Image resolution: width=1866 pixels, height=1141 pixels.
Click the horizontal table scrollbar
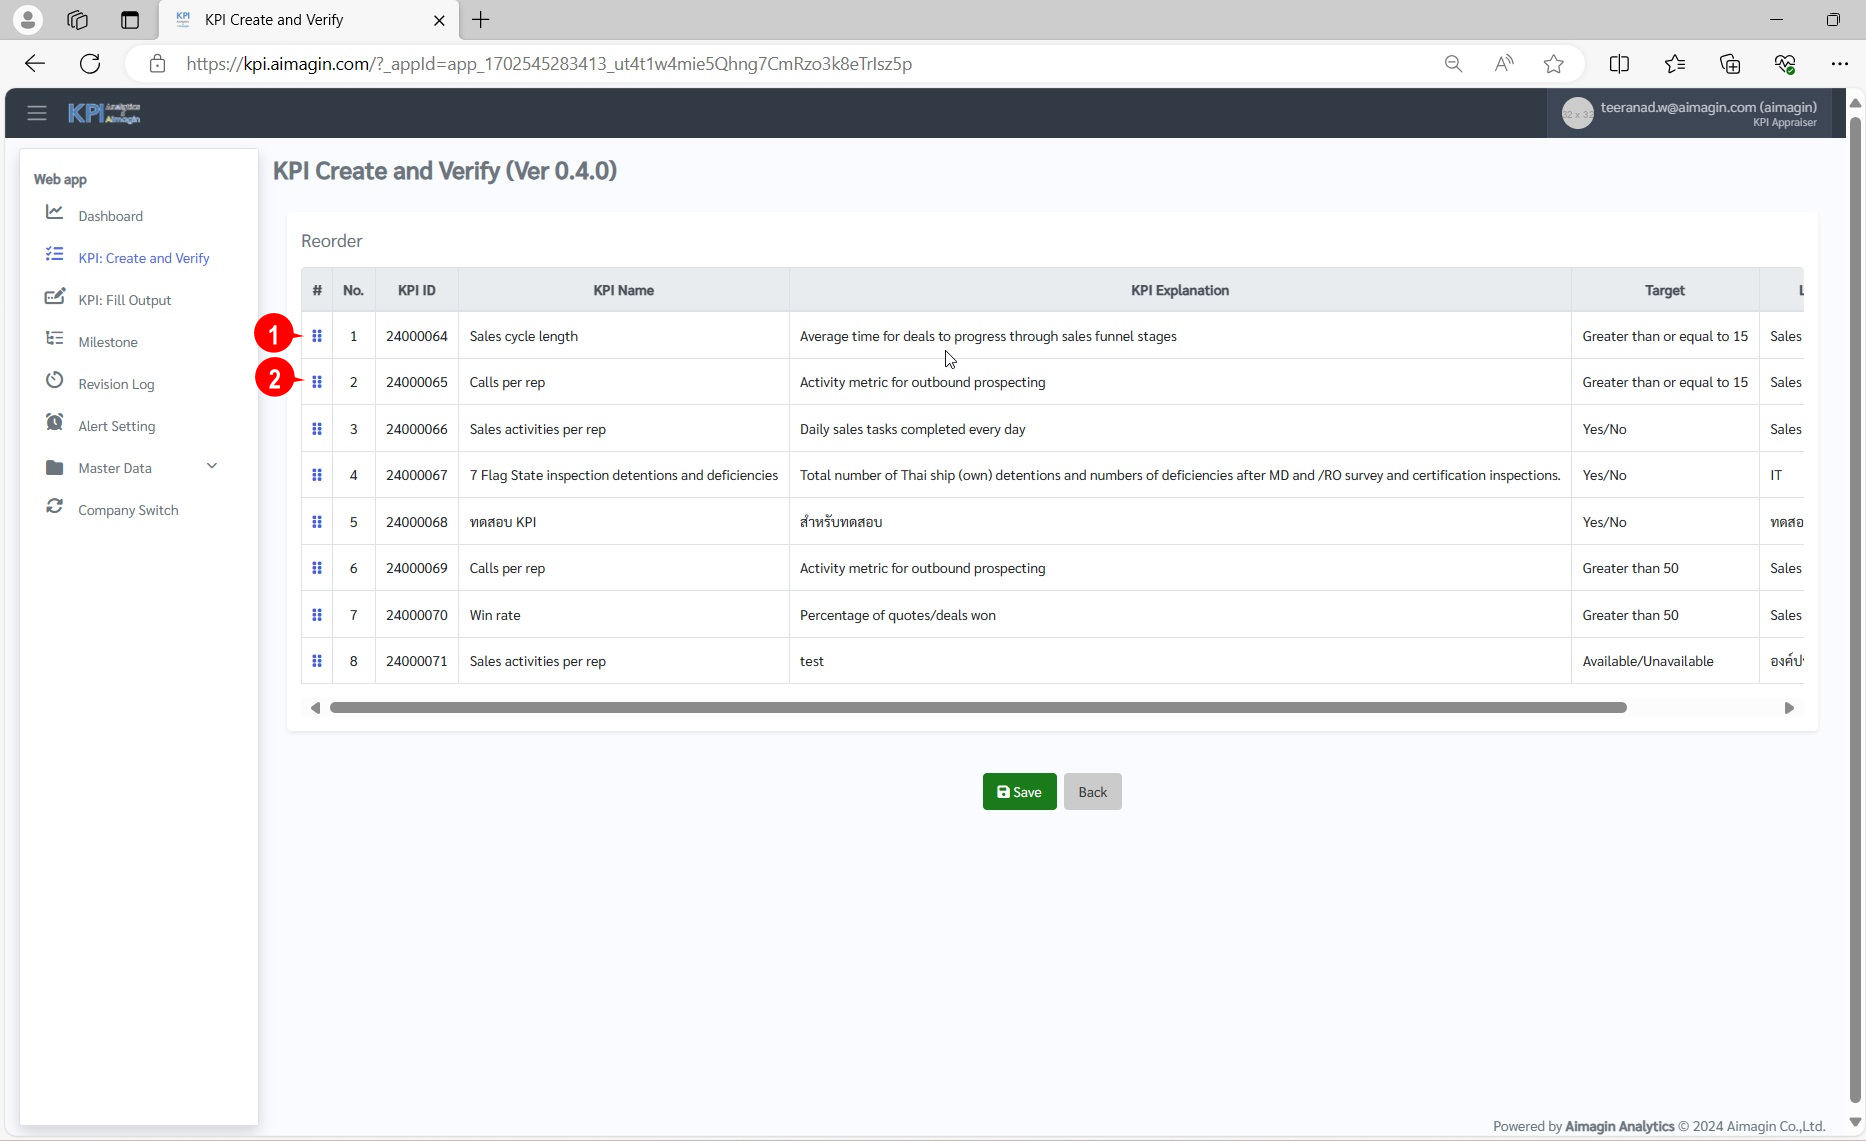click(977, 708)
